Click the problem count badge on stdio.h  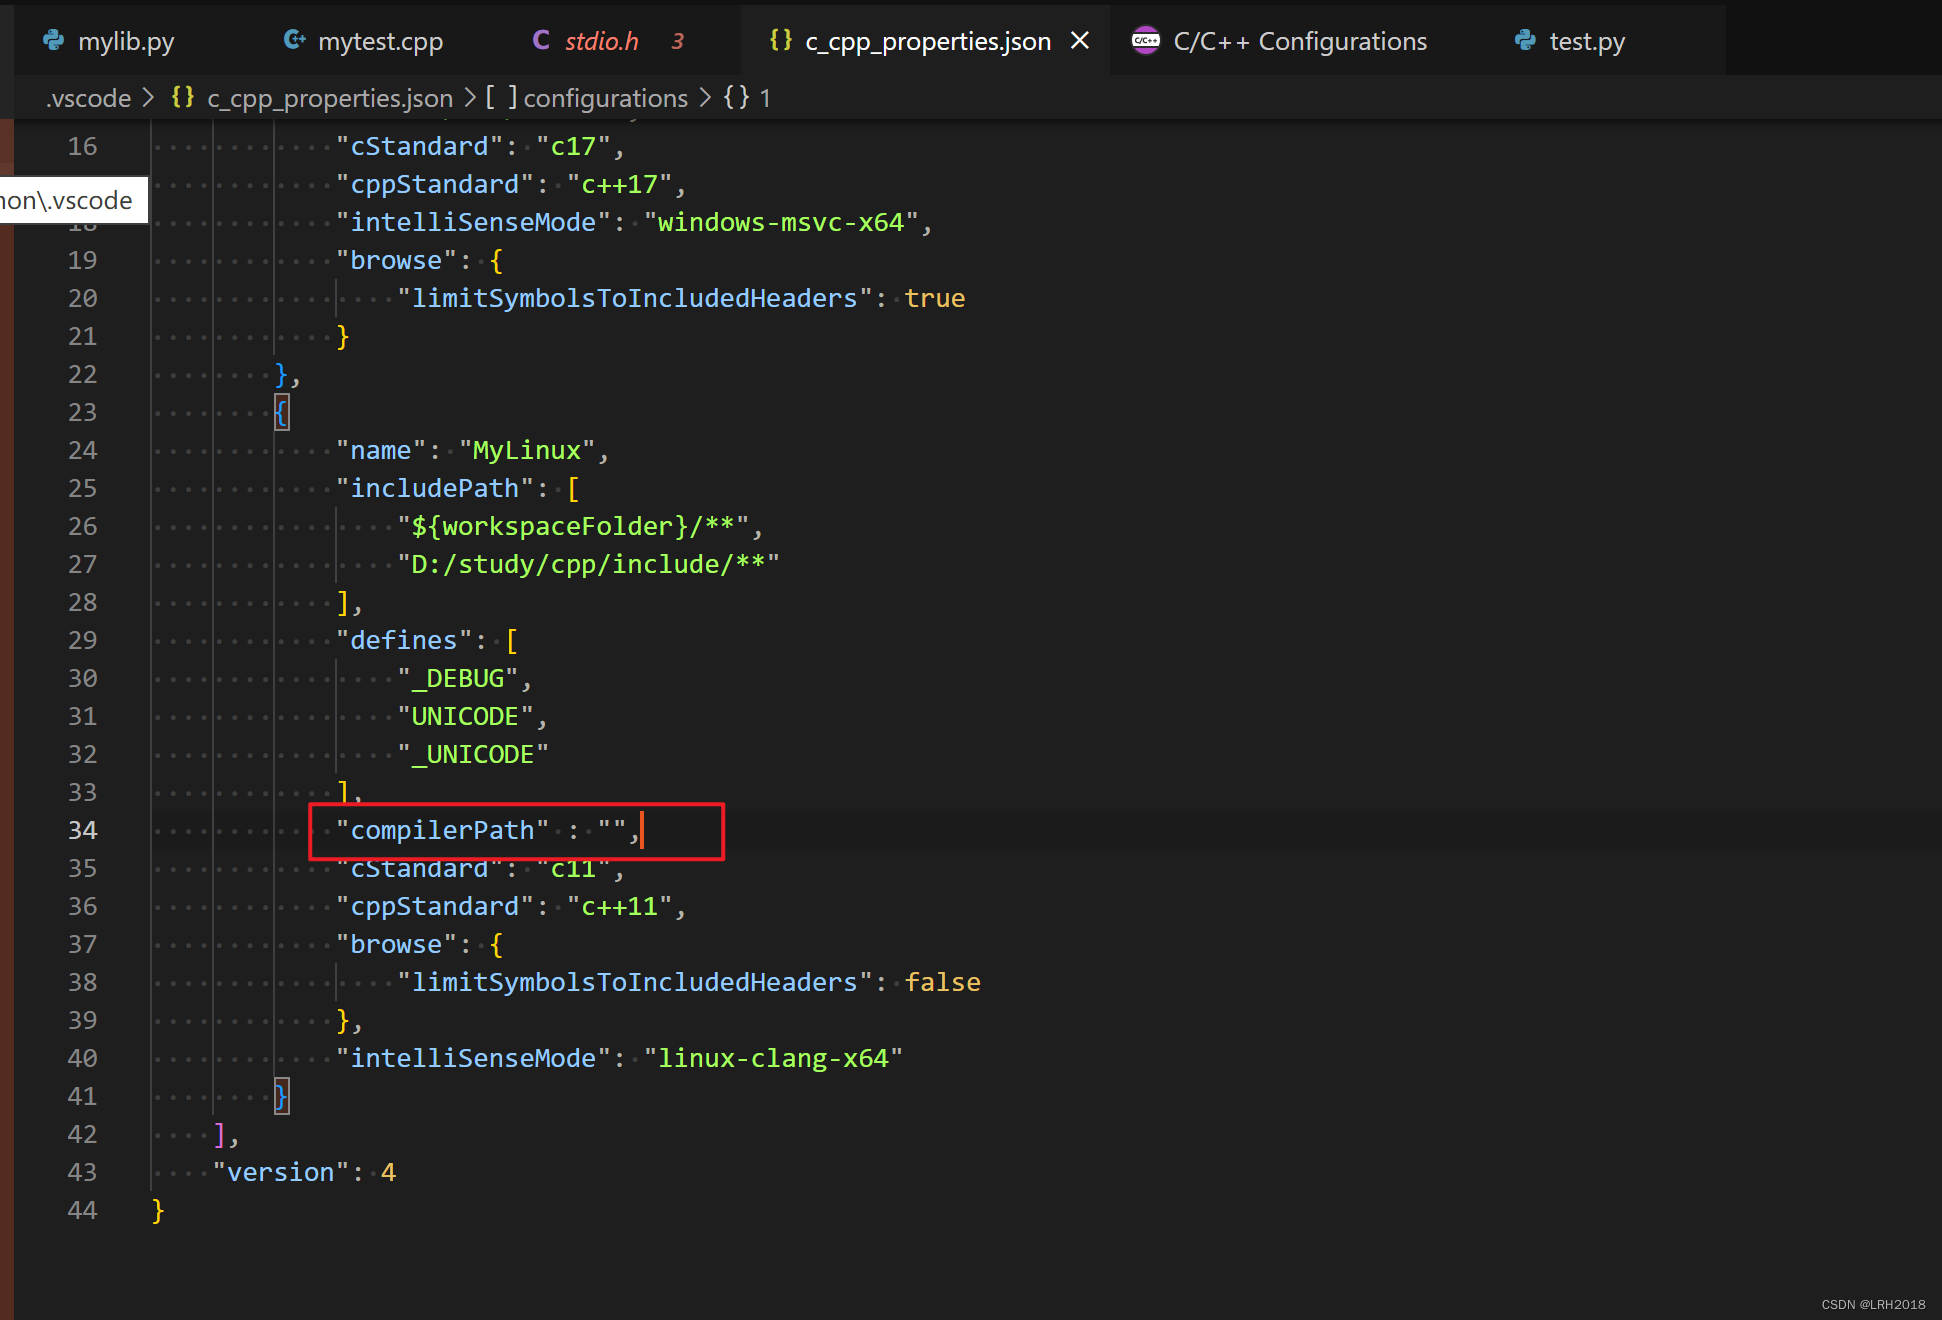tap(678, 41)
